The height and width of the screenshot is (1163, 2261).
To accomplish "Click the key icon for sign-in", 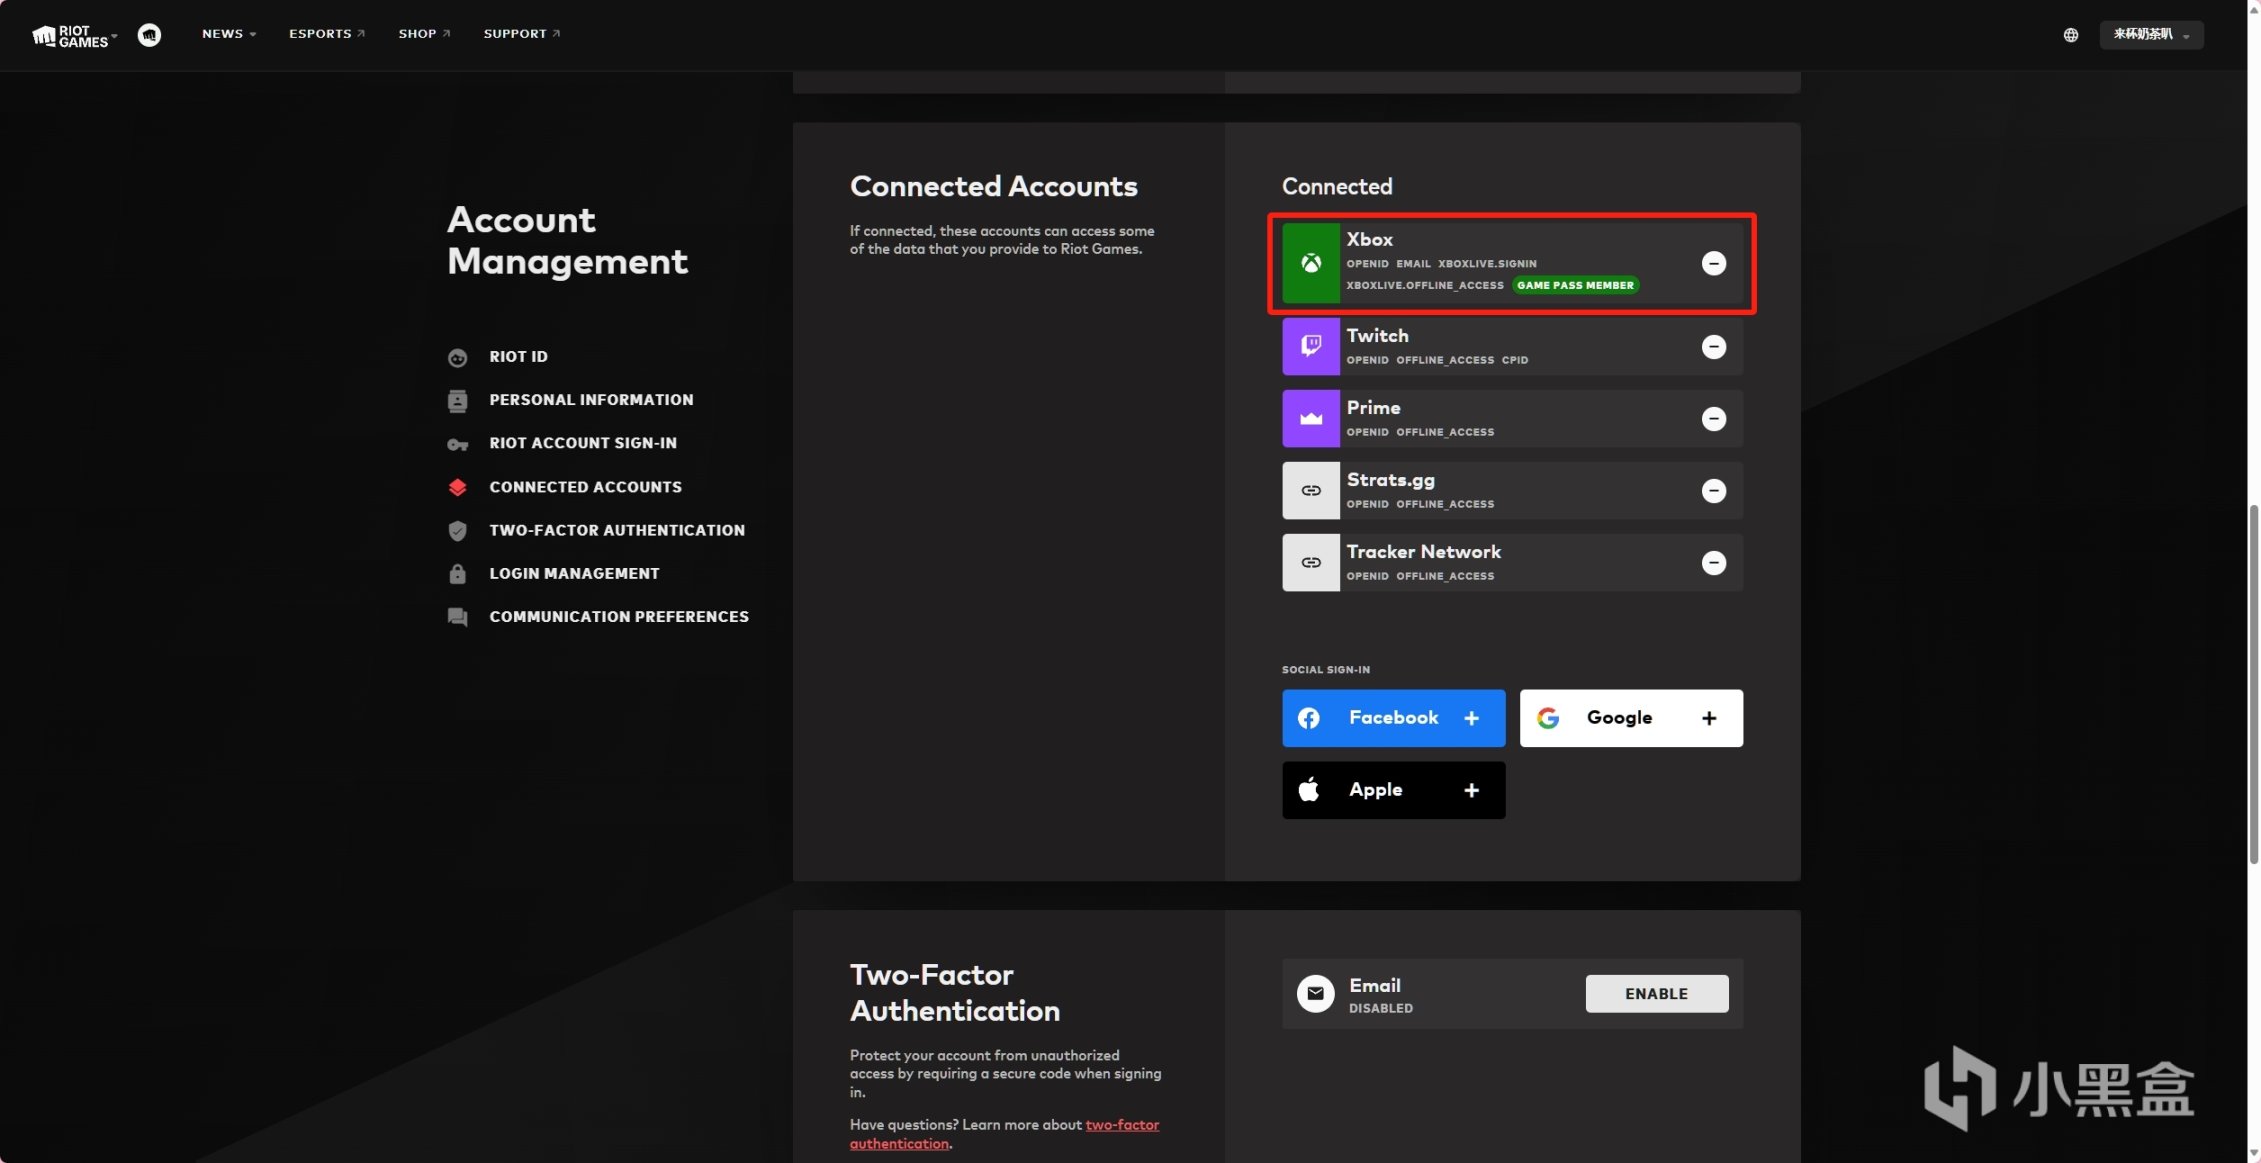I will click(458, 445).
